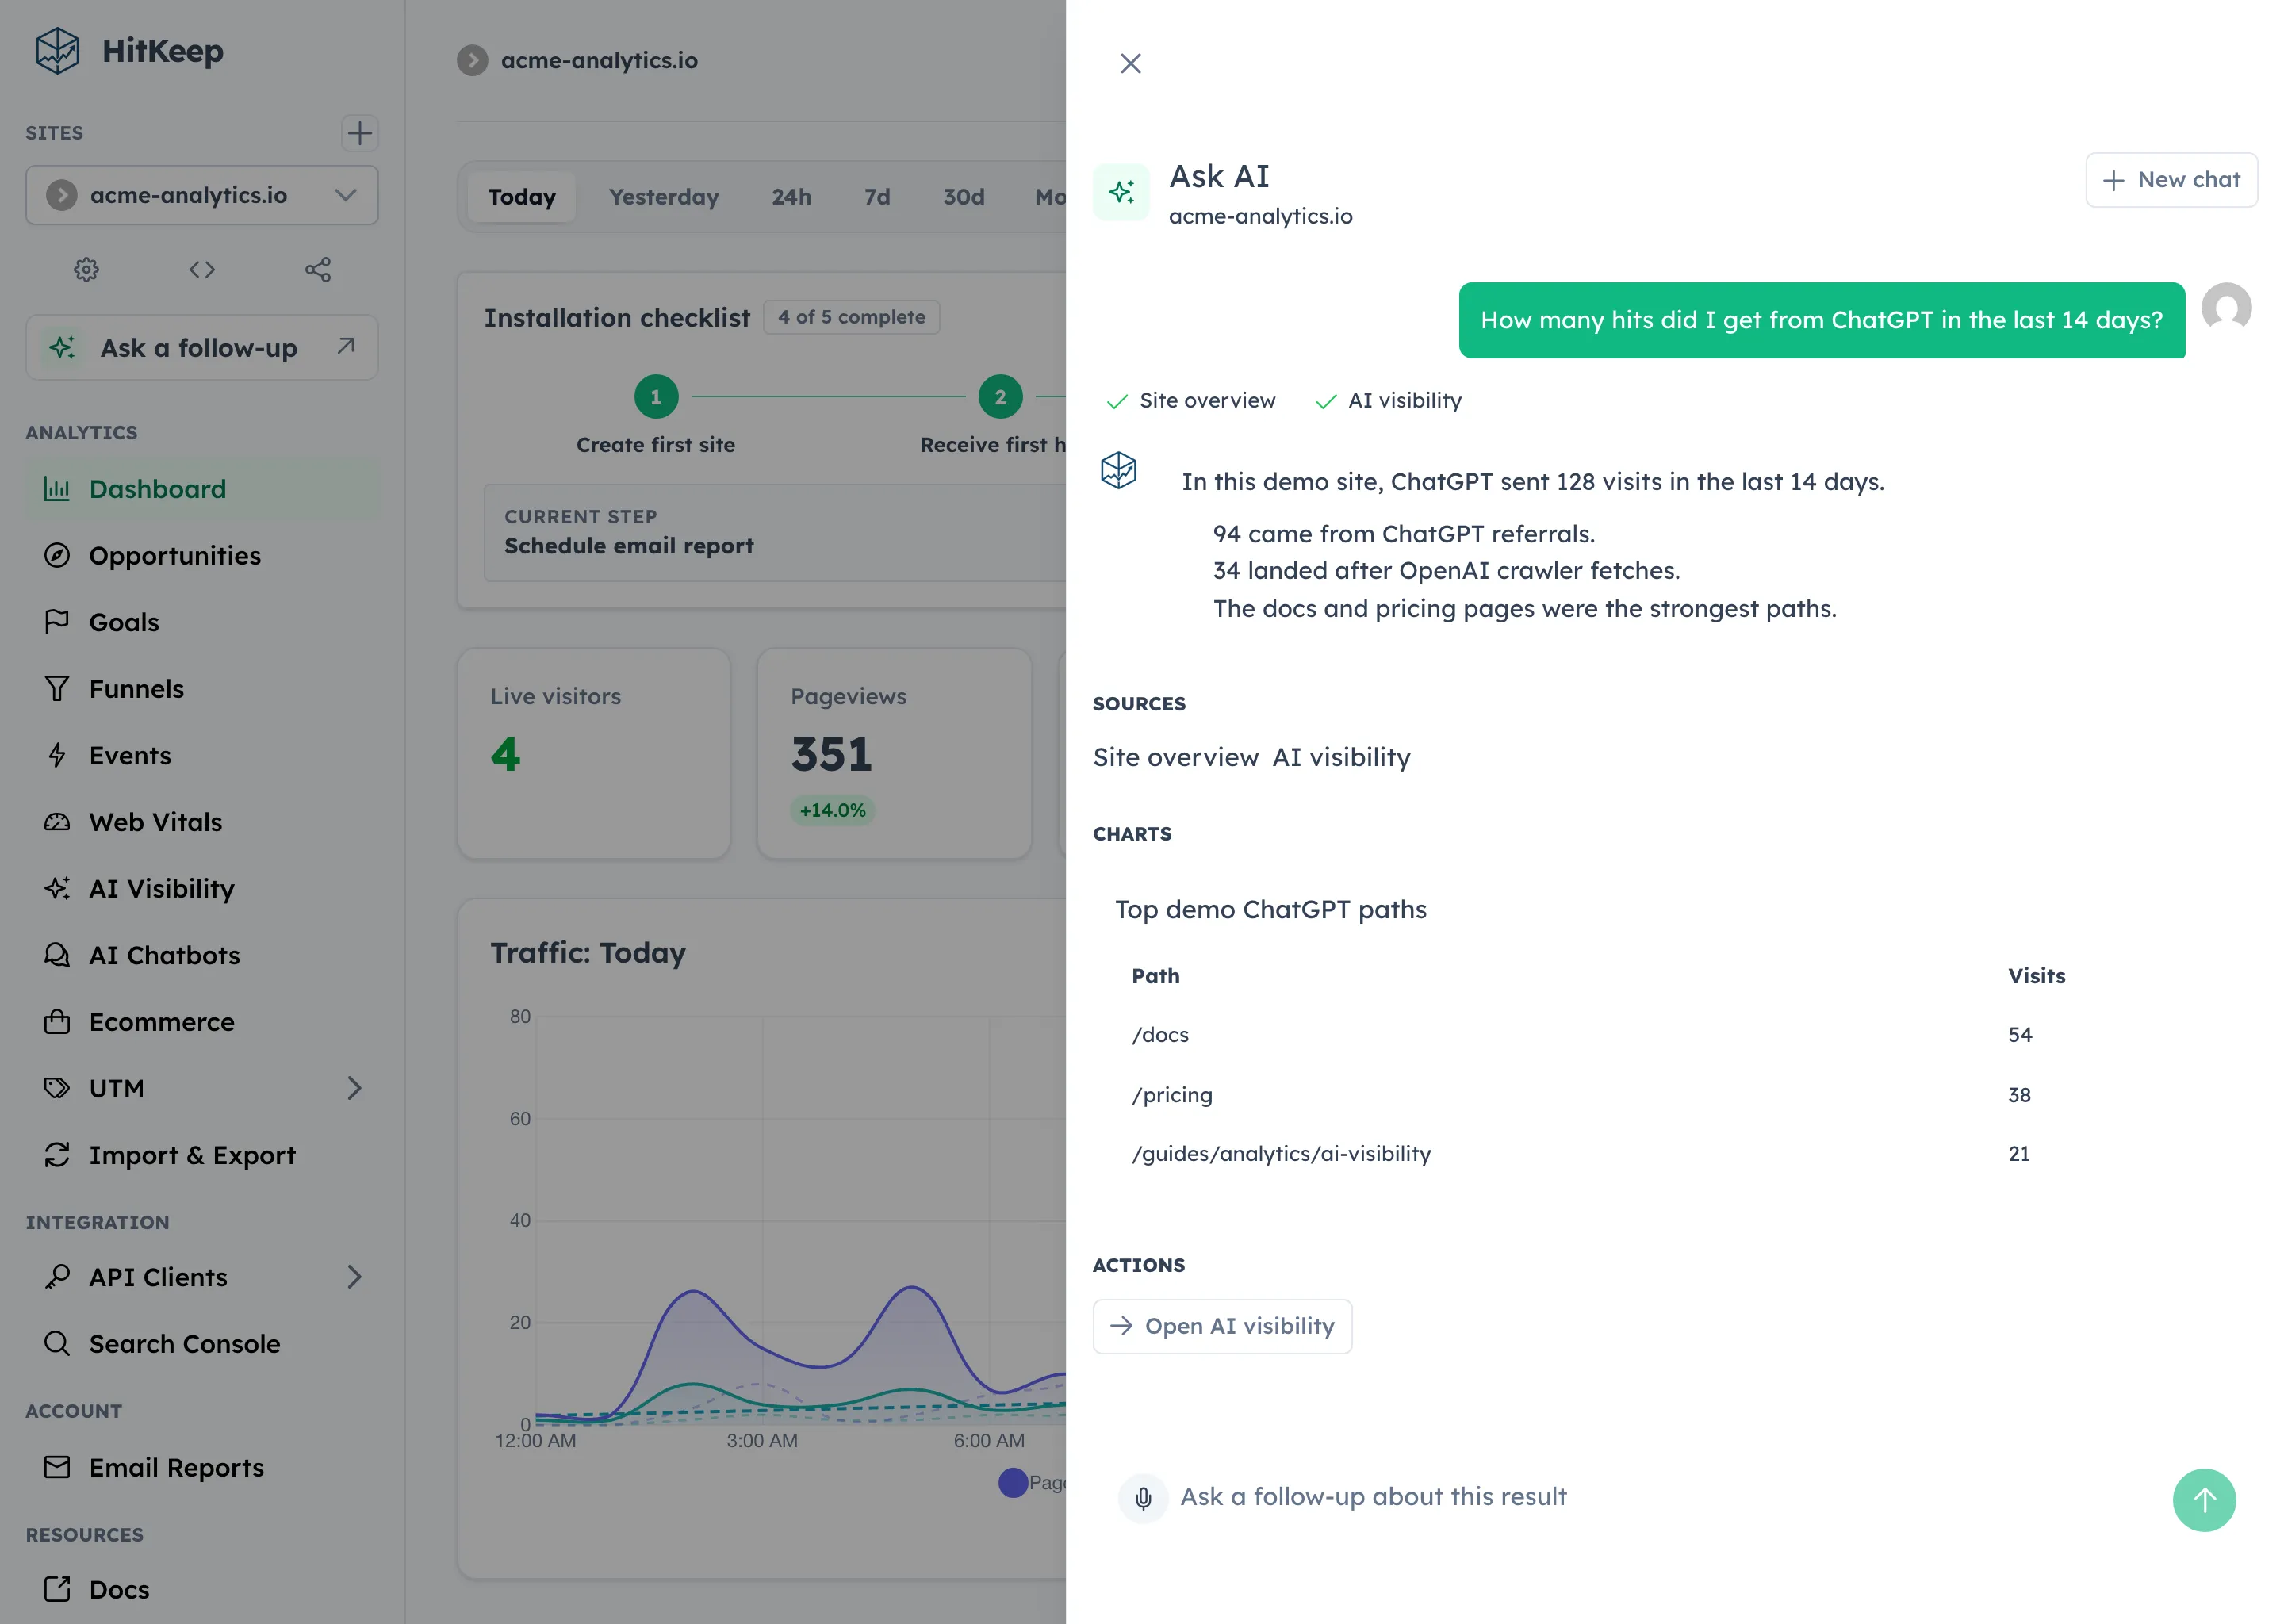The width and height of the screenshot is (2284, 1624).
Task: Expand the UTM submenu chevron
Action: tap(354, 1088)
